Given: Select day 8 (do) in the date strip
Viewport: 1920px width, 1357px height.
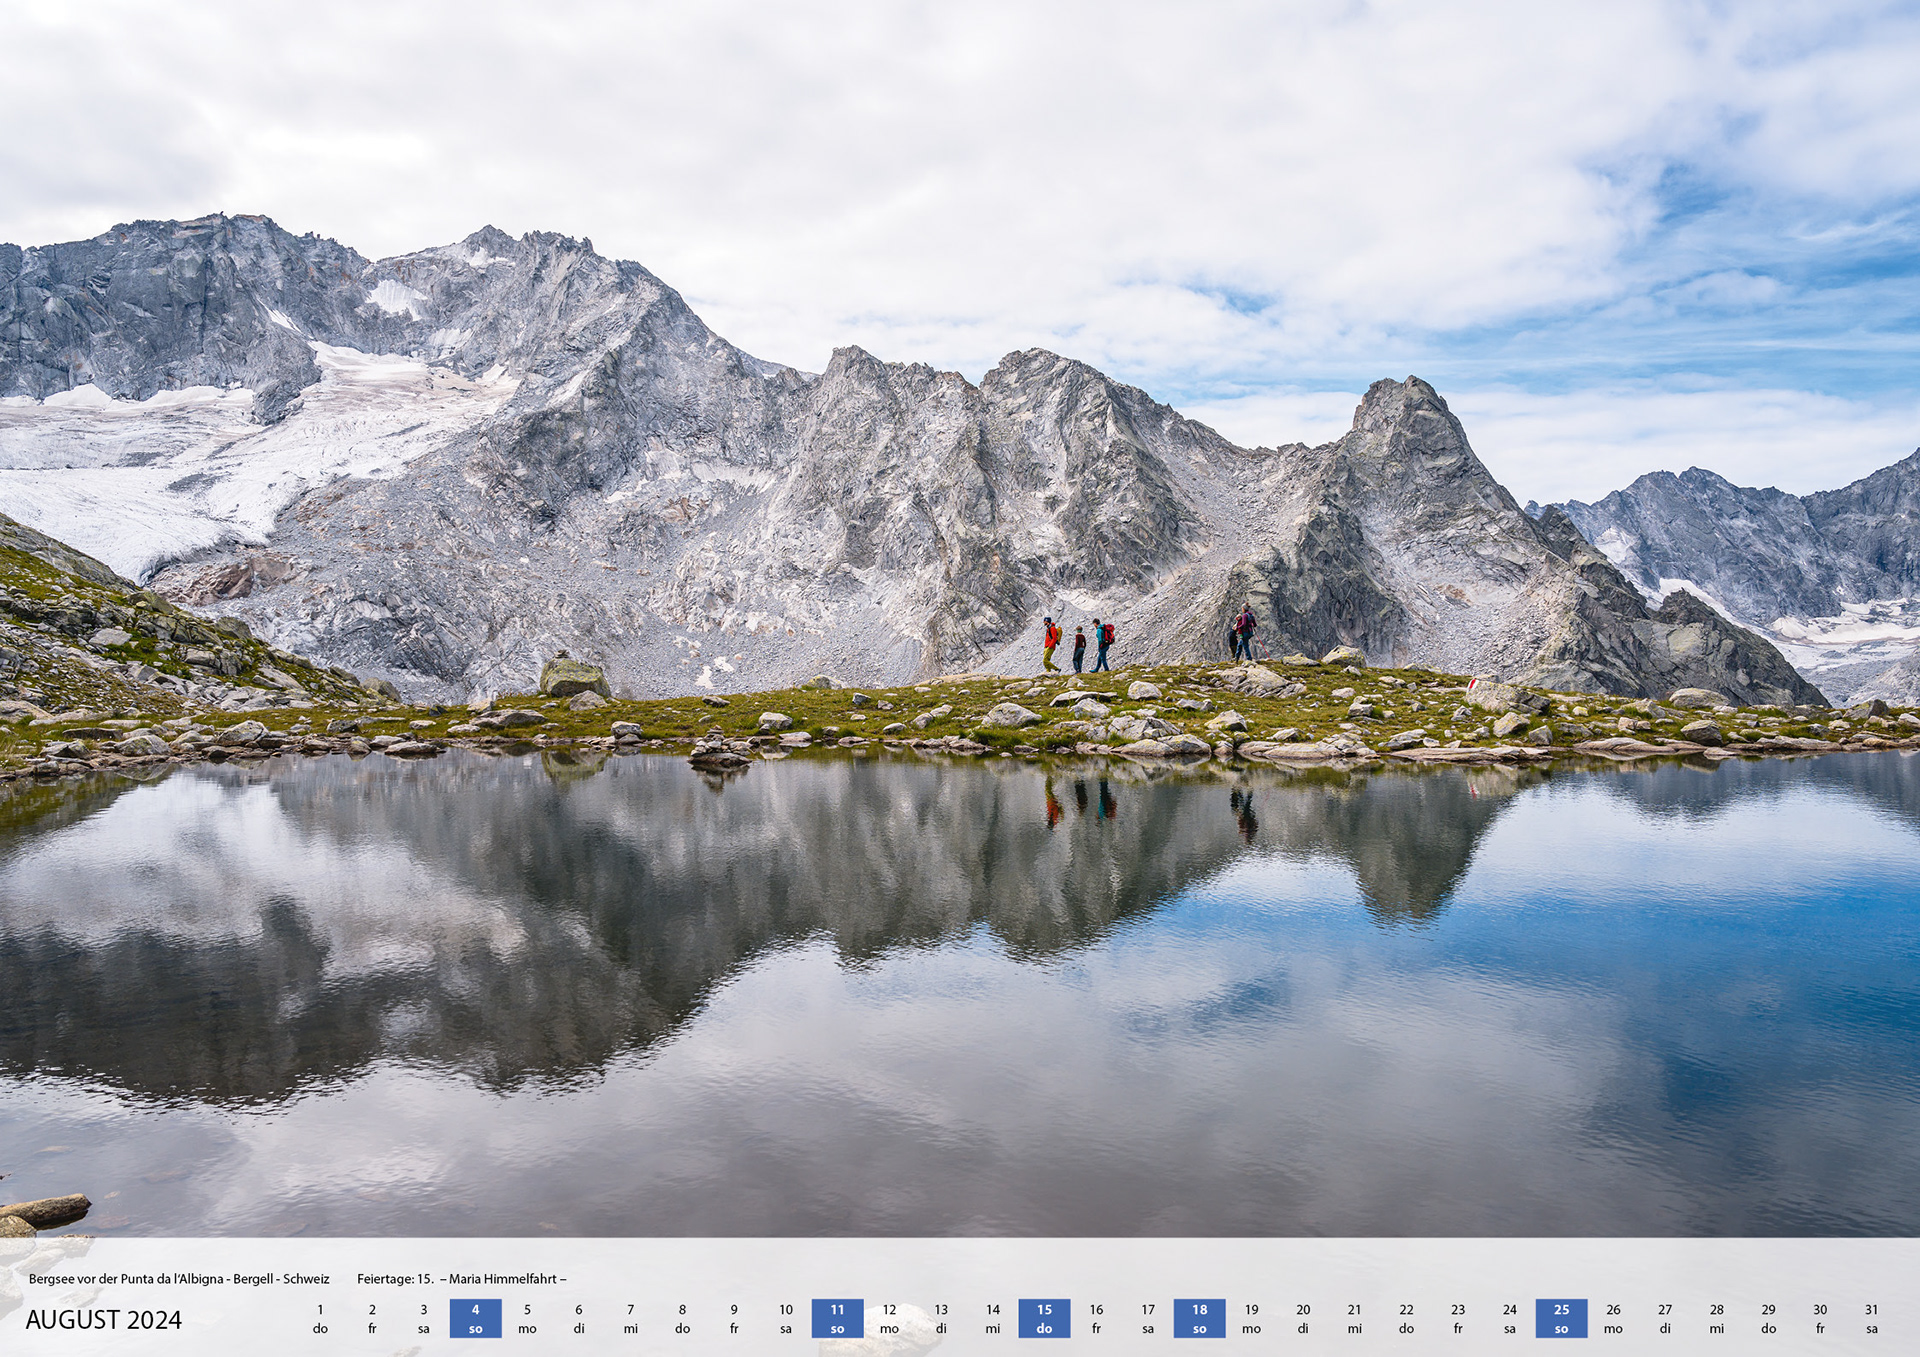Looking at the screenshot, I should point(682,1319).
